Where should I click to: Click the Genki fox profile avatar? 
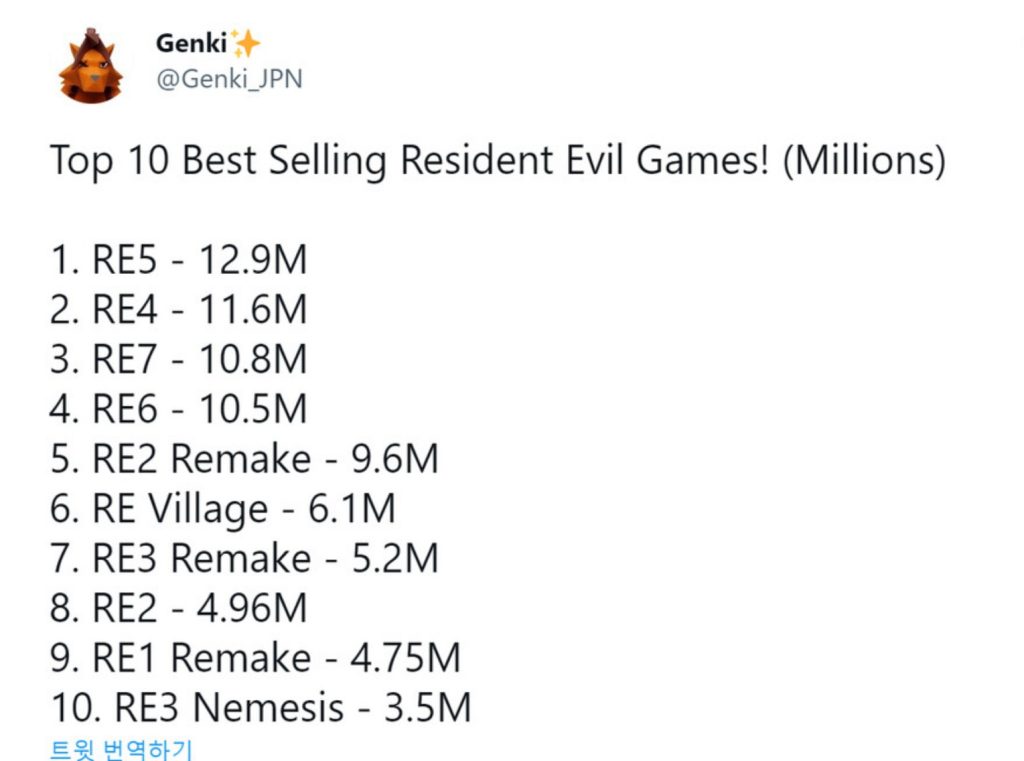pyautogui.click(x=90, y=66)
